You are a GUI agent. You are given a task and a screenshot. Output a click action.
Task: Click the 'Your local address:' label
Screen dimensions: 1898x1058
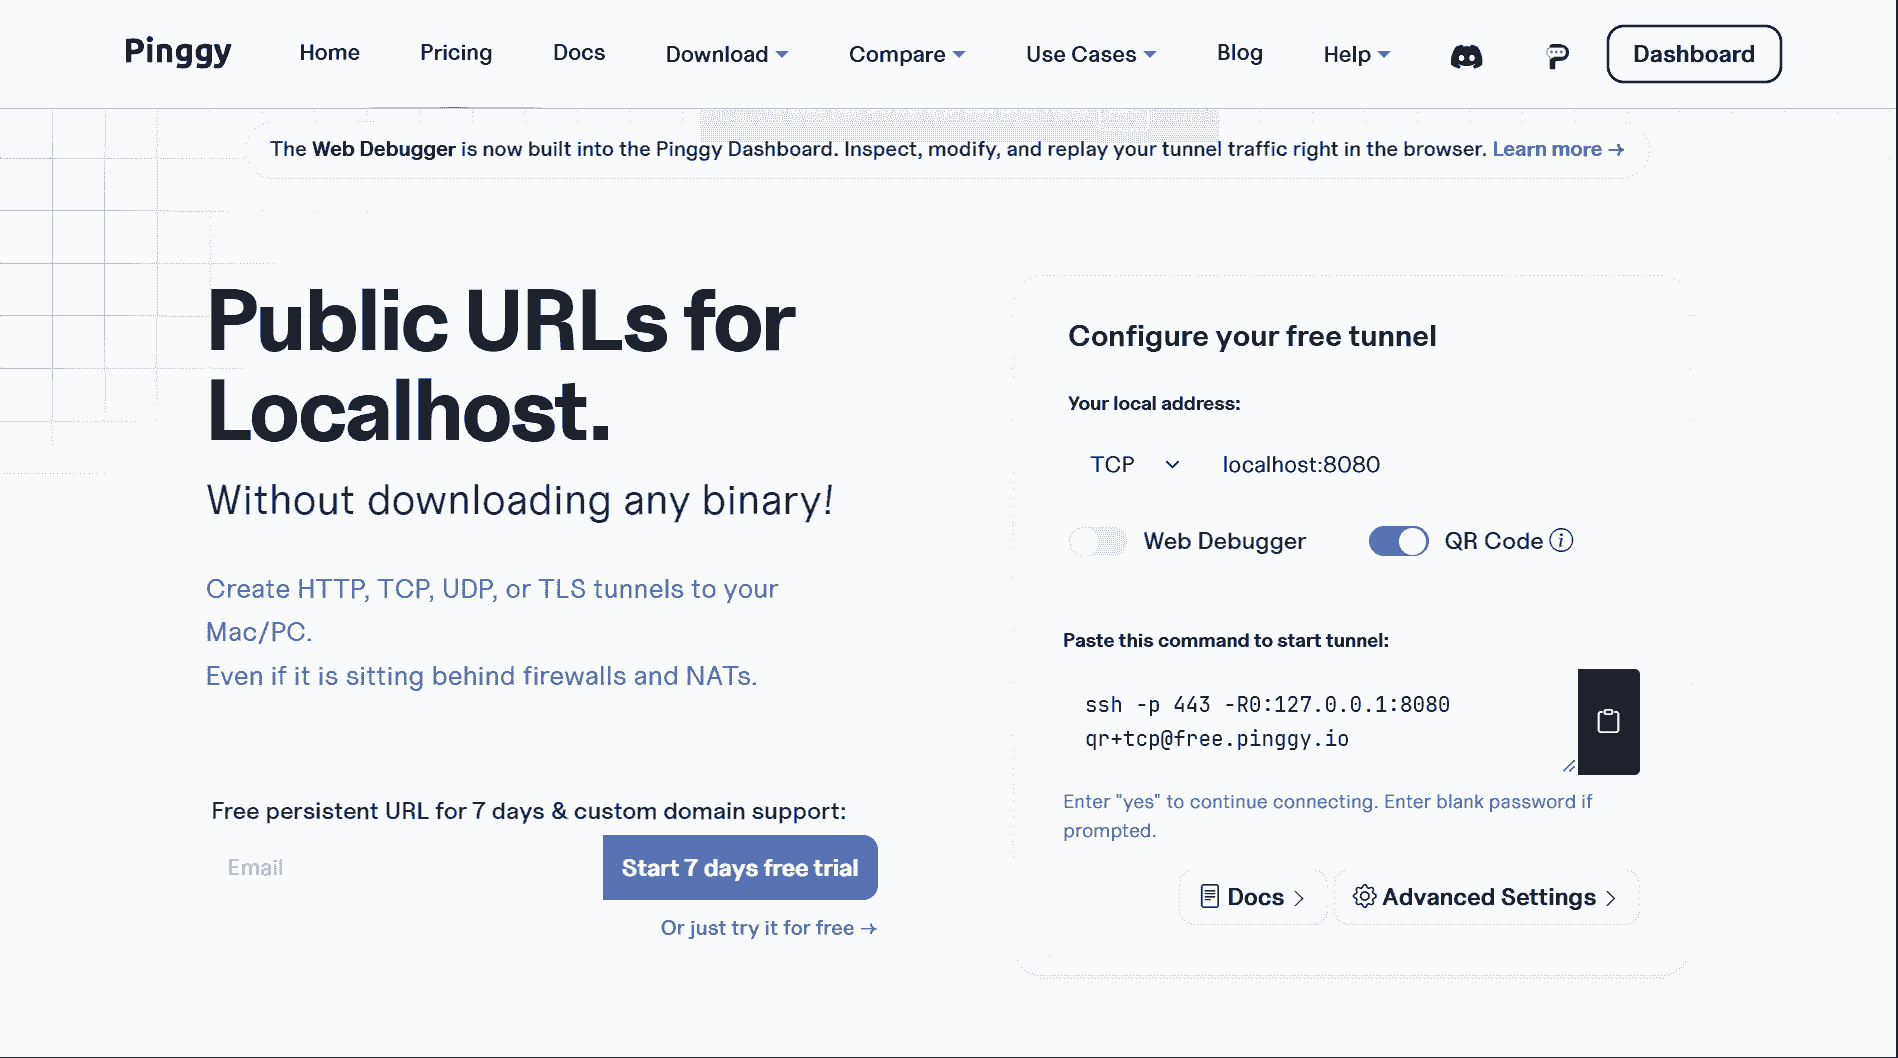pos(1154,403)
